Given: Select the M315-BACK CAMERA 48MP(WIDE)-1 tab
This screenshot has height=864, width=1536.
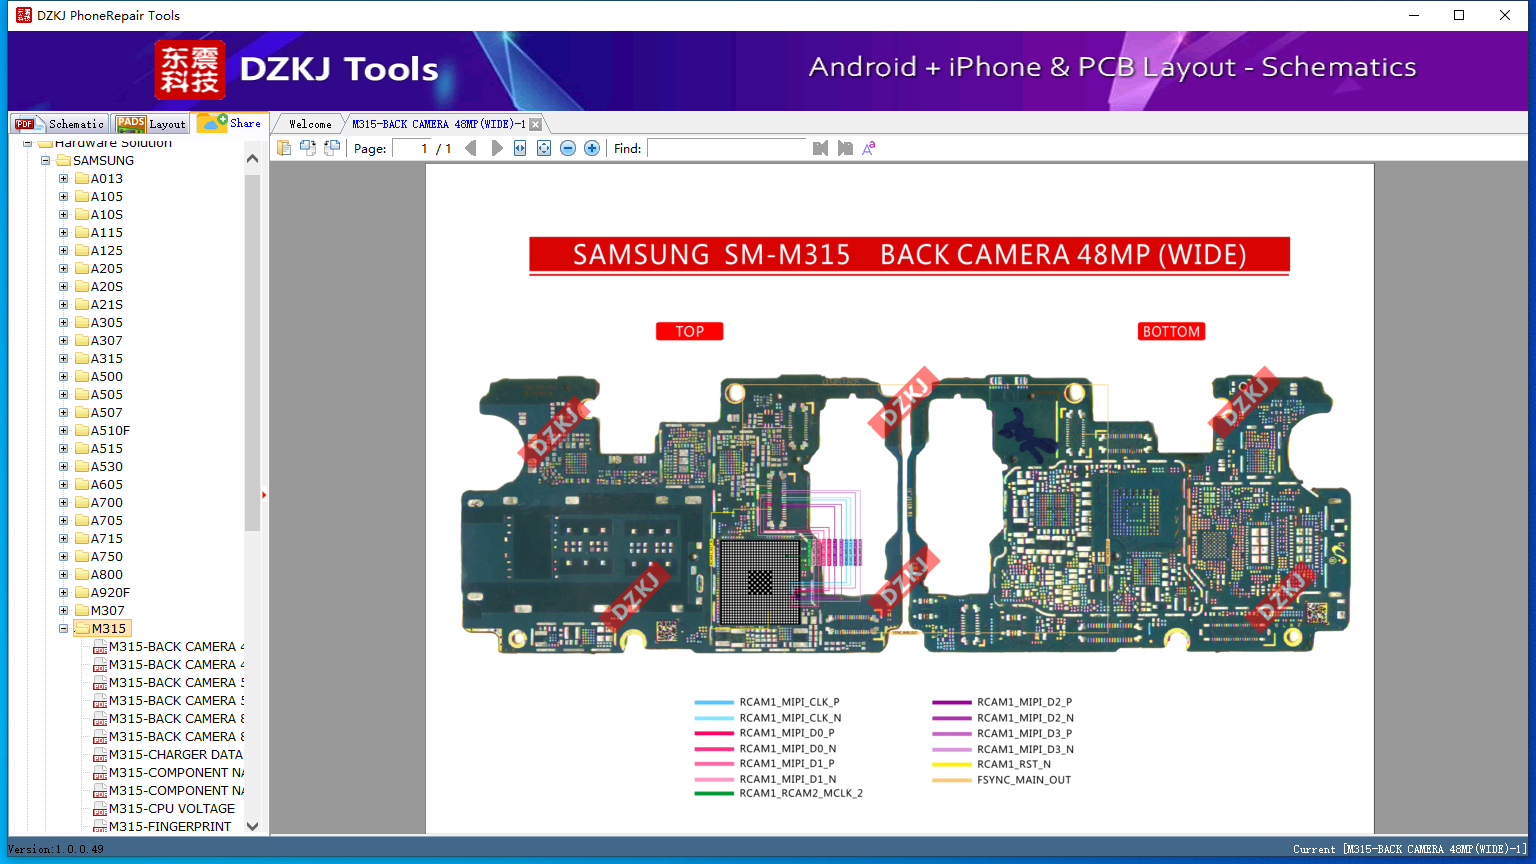Looking at the screenshot, I should (438, 124).
